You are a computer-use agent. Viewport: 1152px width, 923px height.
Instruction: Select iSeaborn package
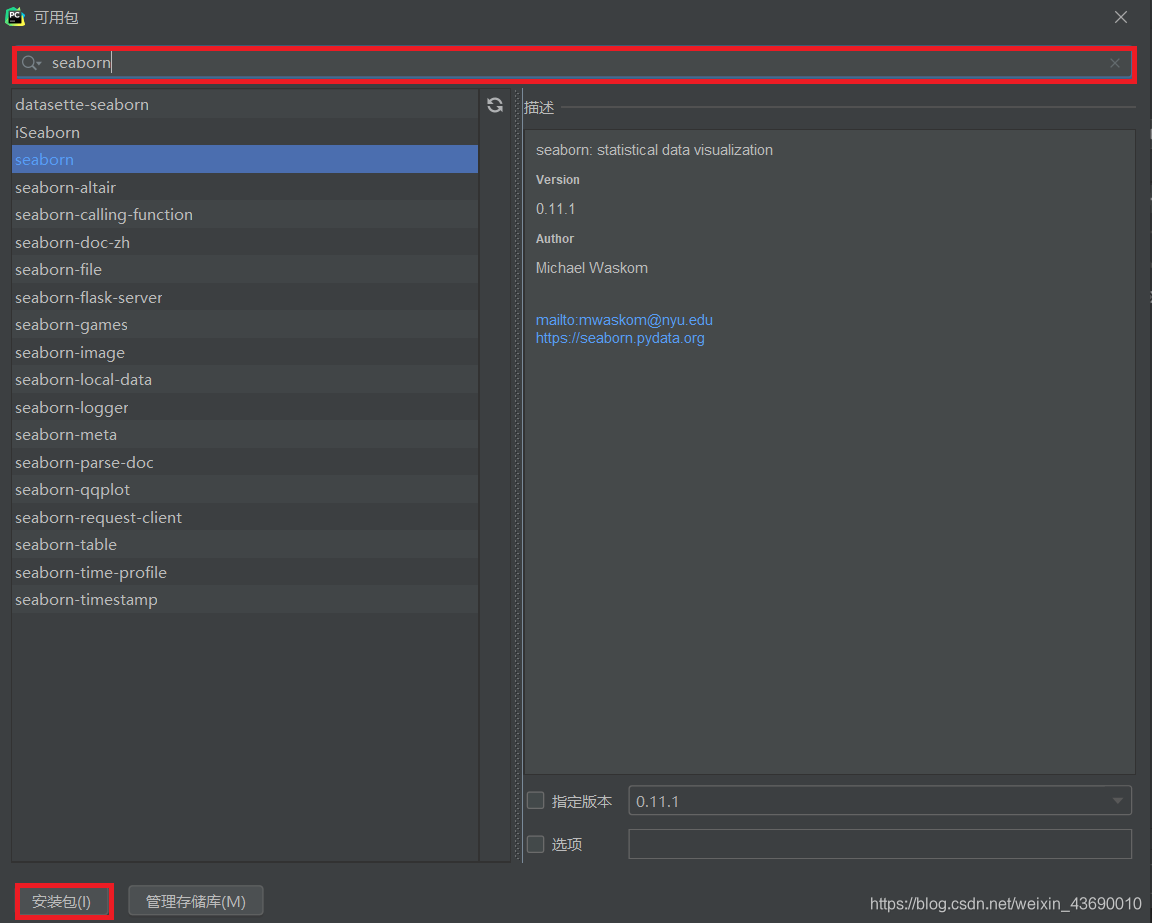[x=245, y=132]
